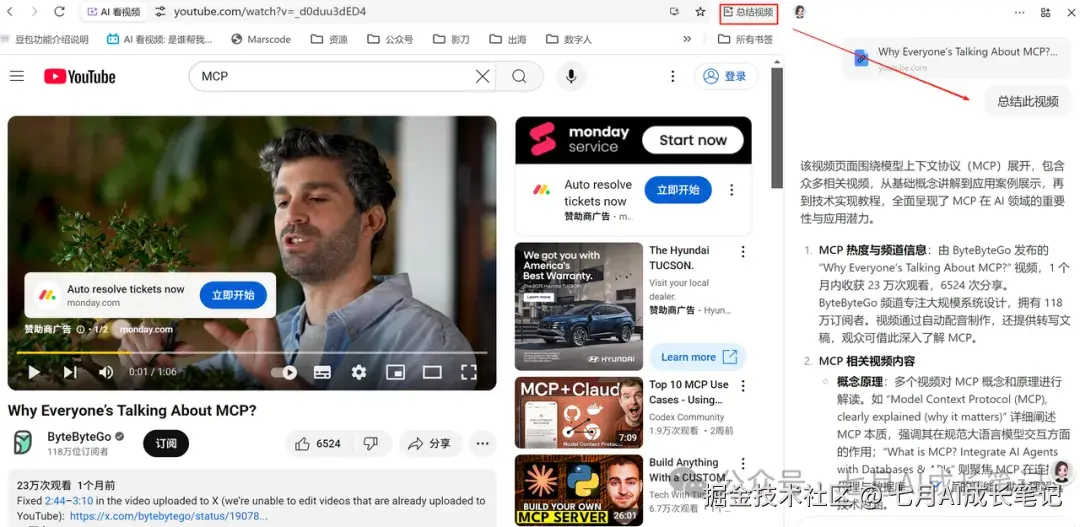Open 豆包功能介绍说明 bookmark
Screen dimensions: 1080x527
(x=45, y=39)
